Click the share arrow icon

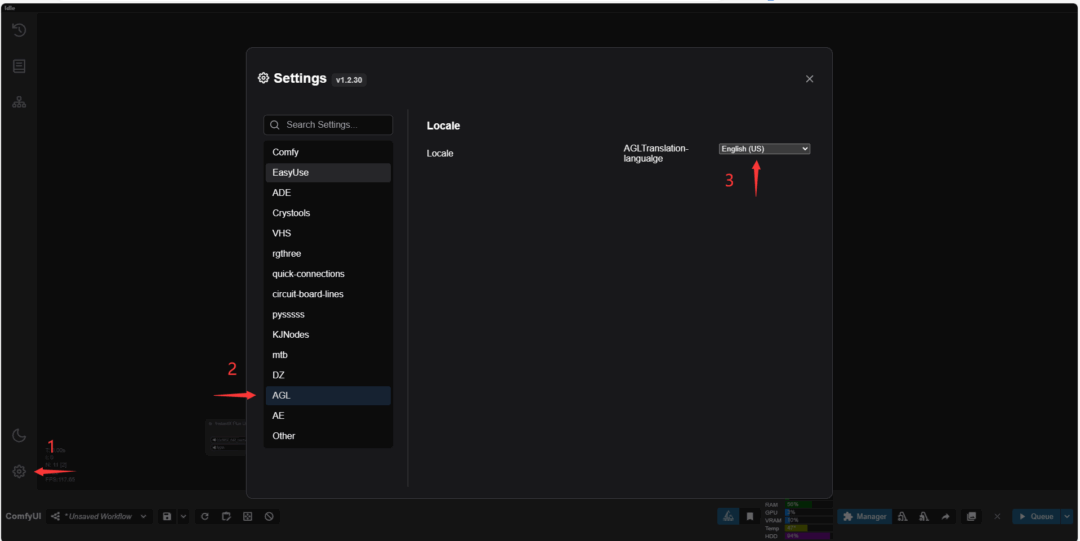tap(946, 516)
